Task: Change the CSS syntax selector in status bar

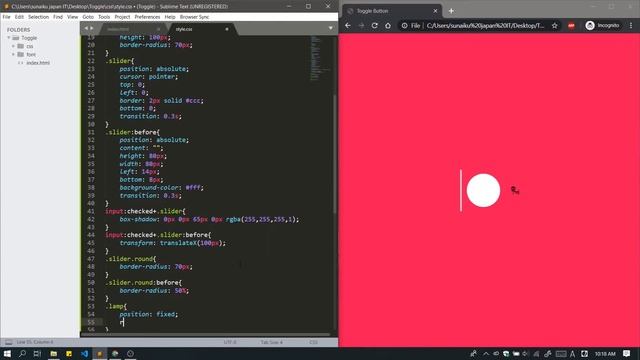Action: pos(313,342)
